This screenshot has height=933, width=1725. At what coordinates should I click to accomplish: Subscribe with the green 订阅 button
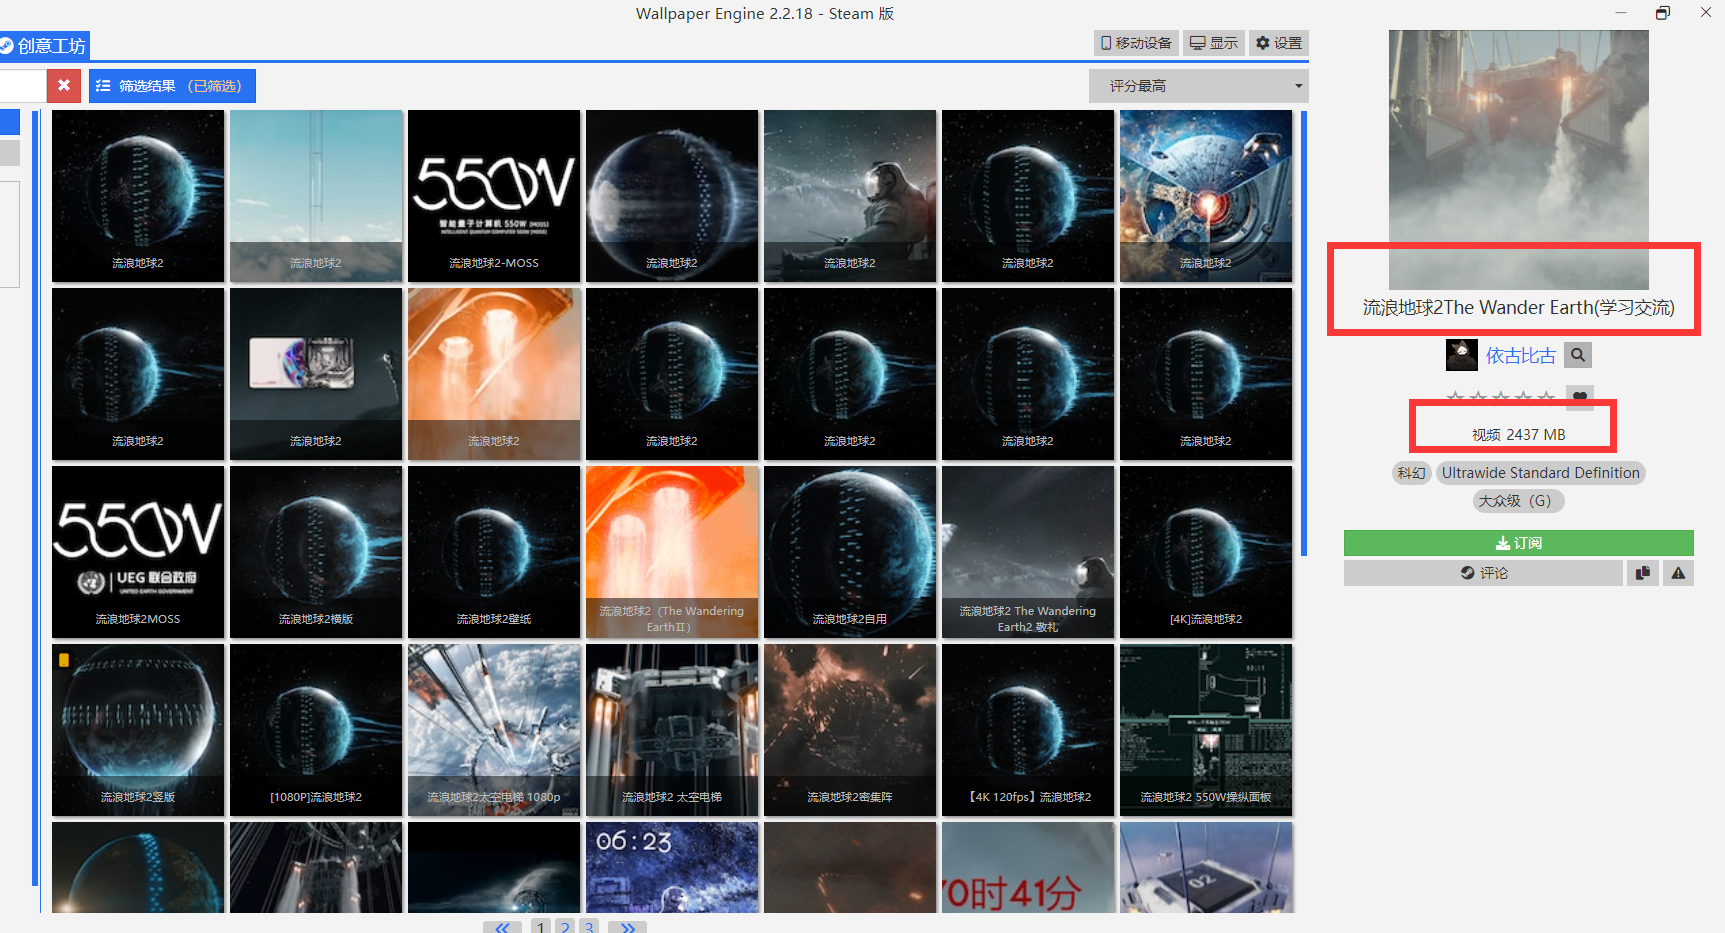pyautogui.click(x=1518, y=543)
